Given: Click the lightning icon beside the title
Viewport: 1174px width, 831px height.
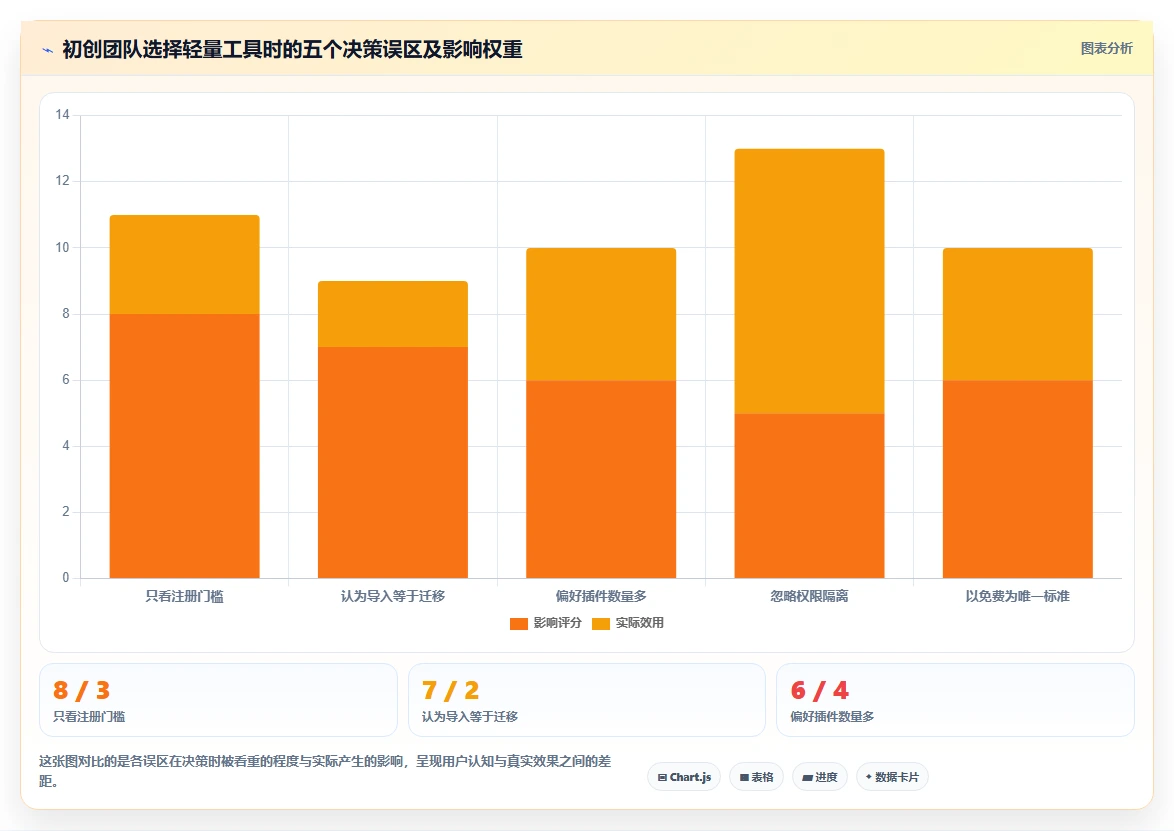Looking at the screenshot, I should 47,50.
